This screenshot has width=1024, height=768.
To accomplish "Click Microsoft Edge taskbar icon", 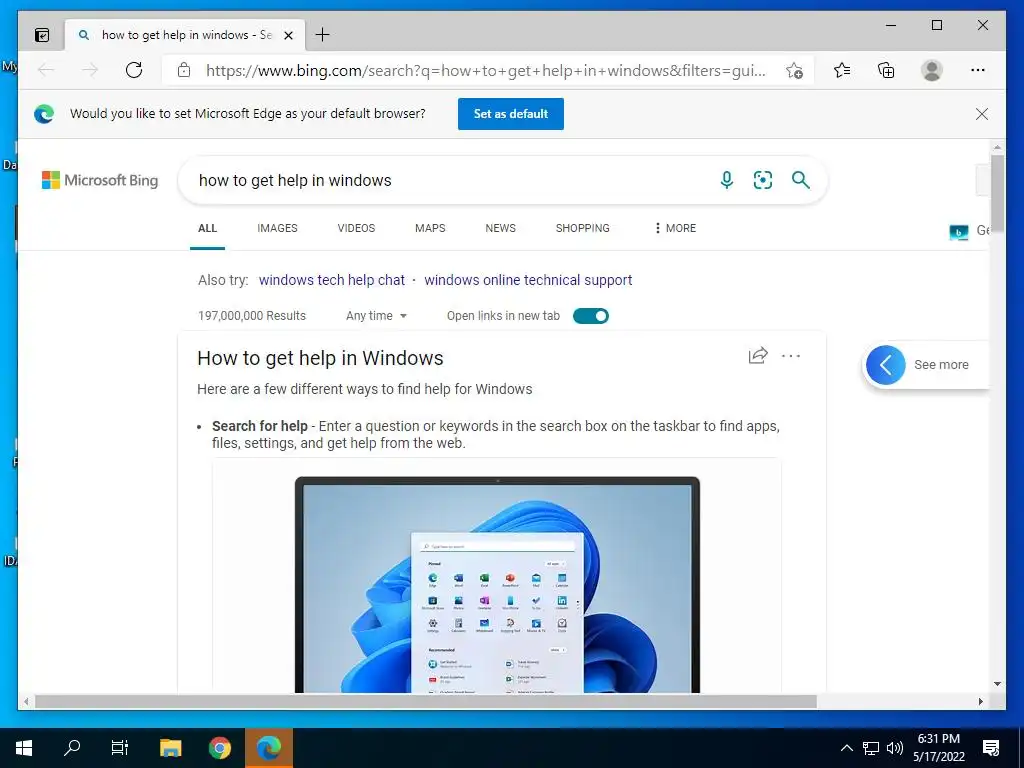I will click(268, 748).
